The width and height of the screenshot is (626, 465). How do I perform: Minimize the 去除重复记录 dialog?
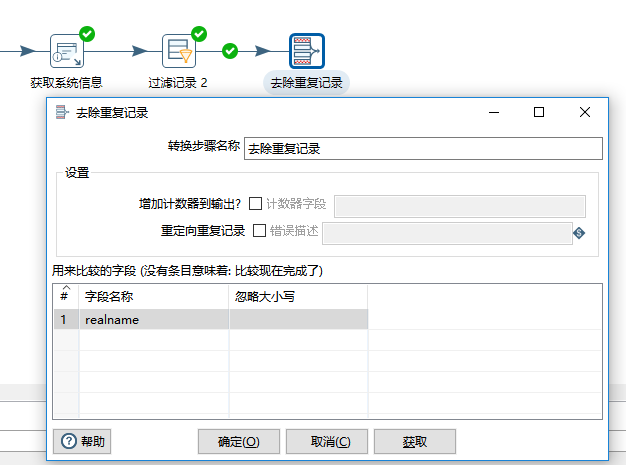click(494, 112)
